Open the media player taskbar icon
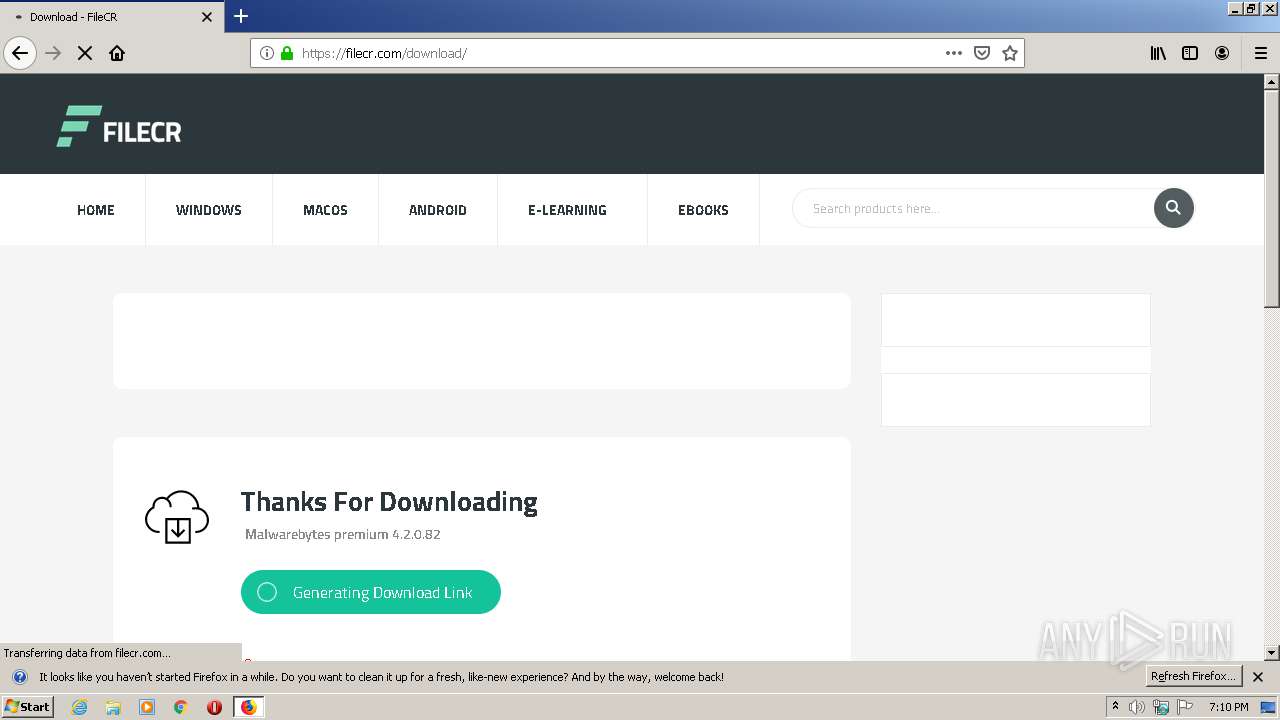This screenshot has height=720, width=1280. coord(147,707)
